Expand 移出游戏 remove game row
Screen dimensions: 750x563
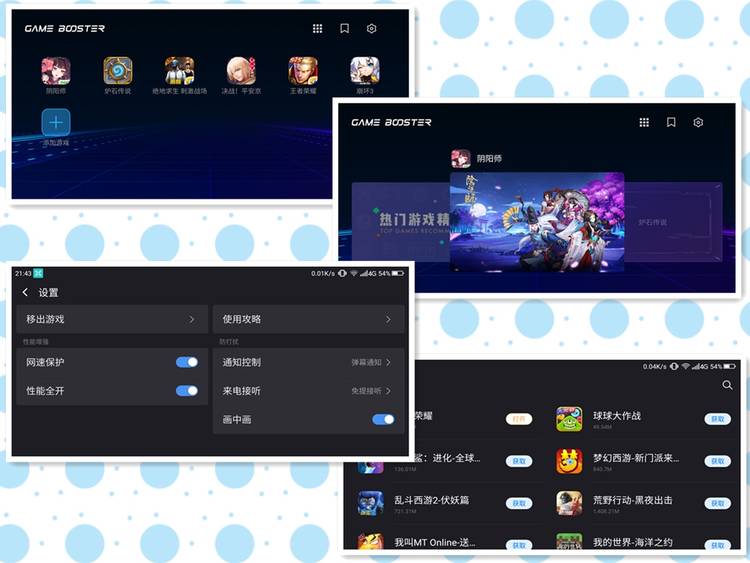pyautogui.click(x=112, y=319)
